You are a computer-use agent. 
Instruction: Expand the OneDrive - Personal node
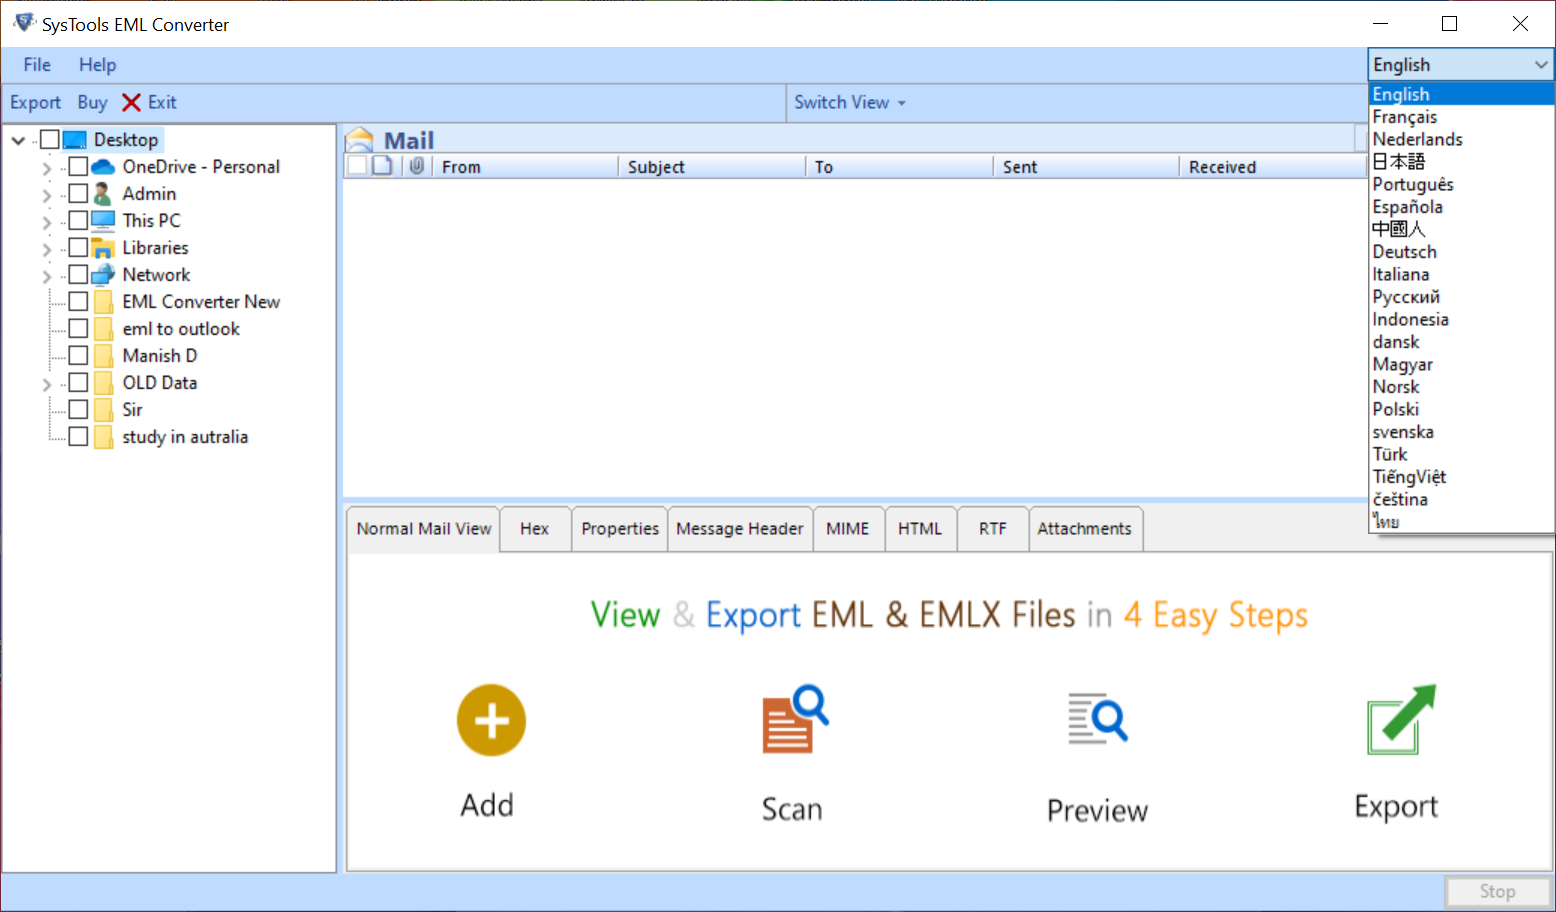point(47,168)
